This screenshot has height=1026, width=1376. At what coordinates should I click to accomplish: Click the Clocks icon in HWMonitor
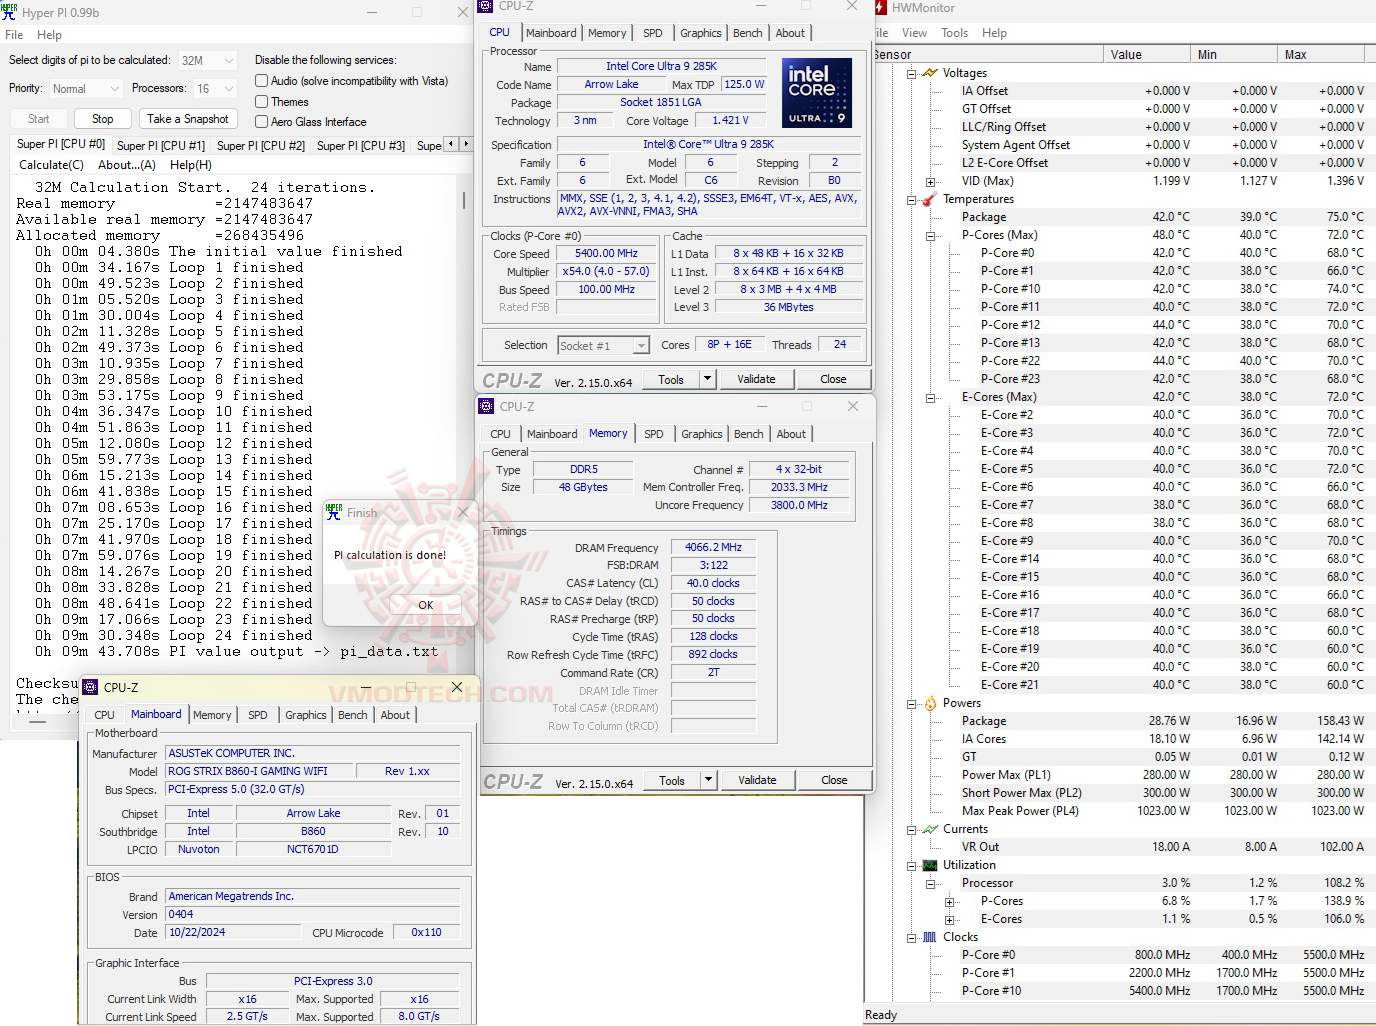tap(930, 937)
